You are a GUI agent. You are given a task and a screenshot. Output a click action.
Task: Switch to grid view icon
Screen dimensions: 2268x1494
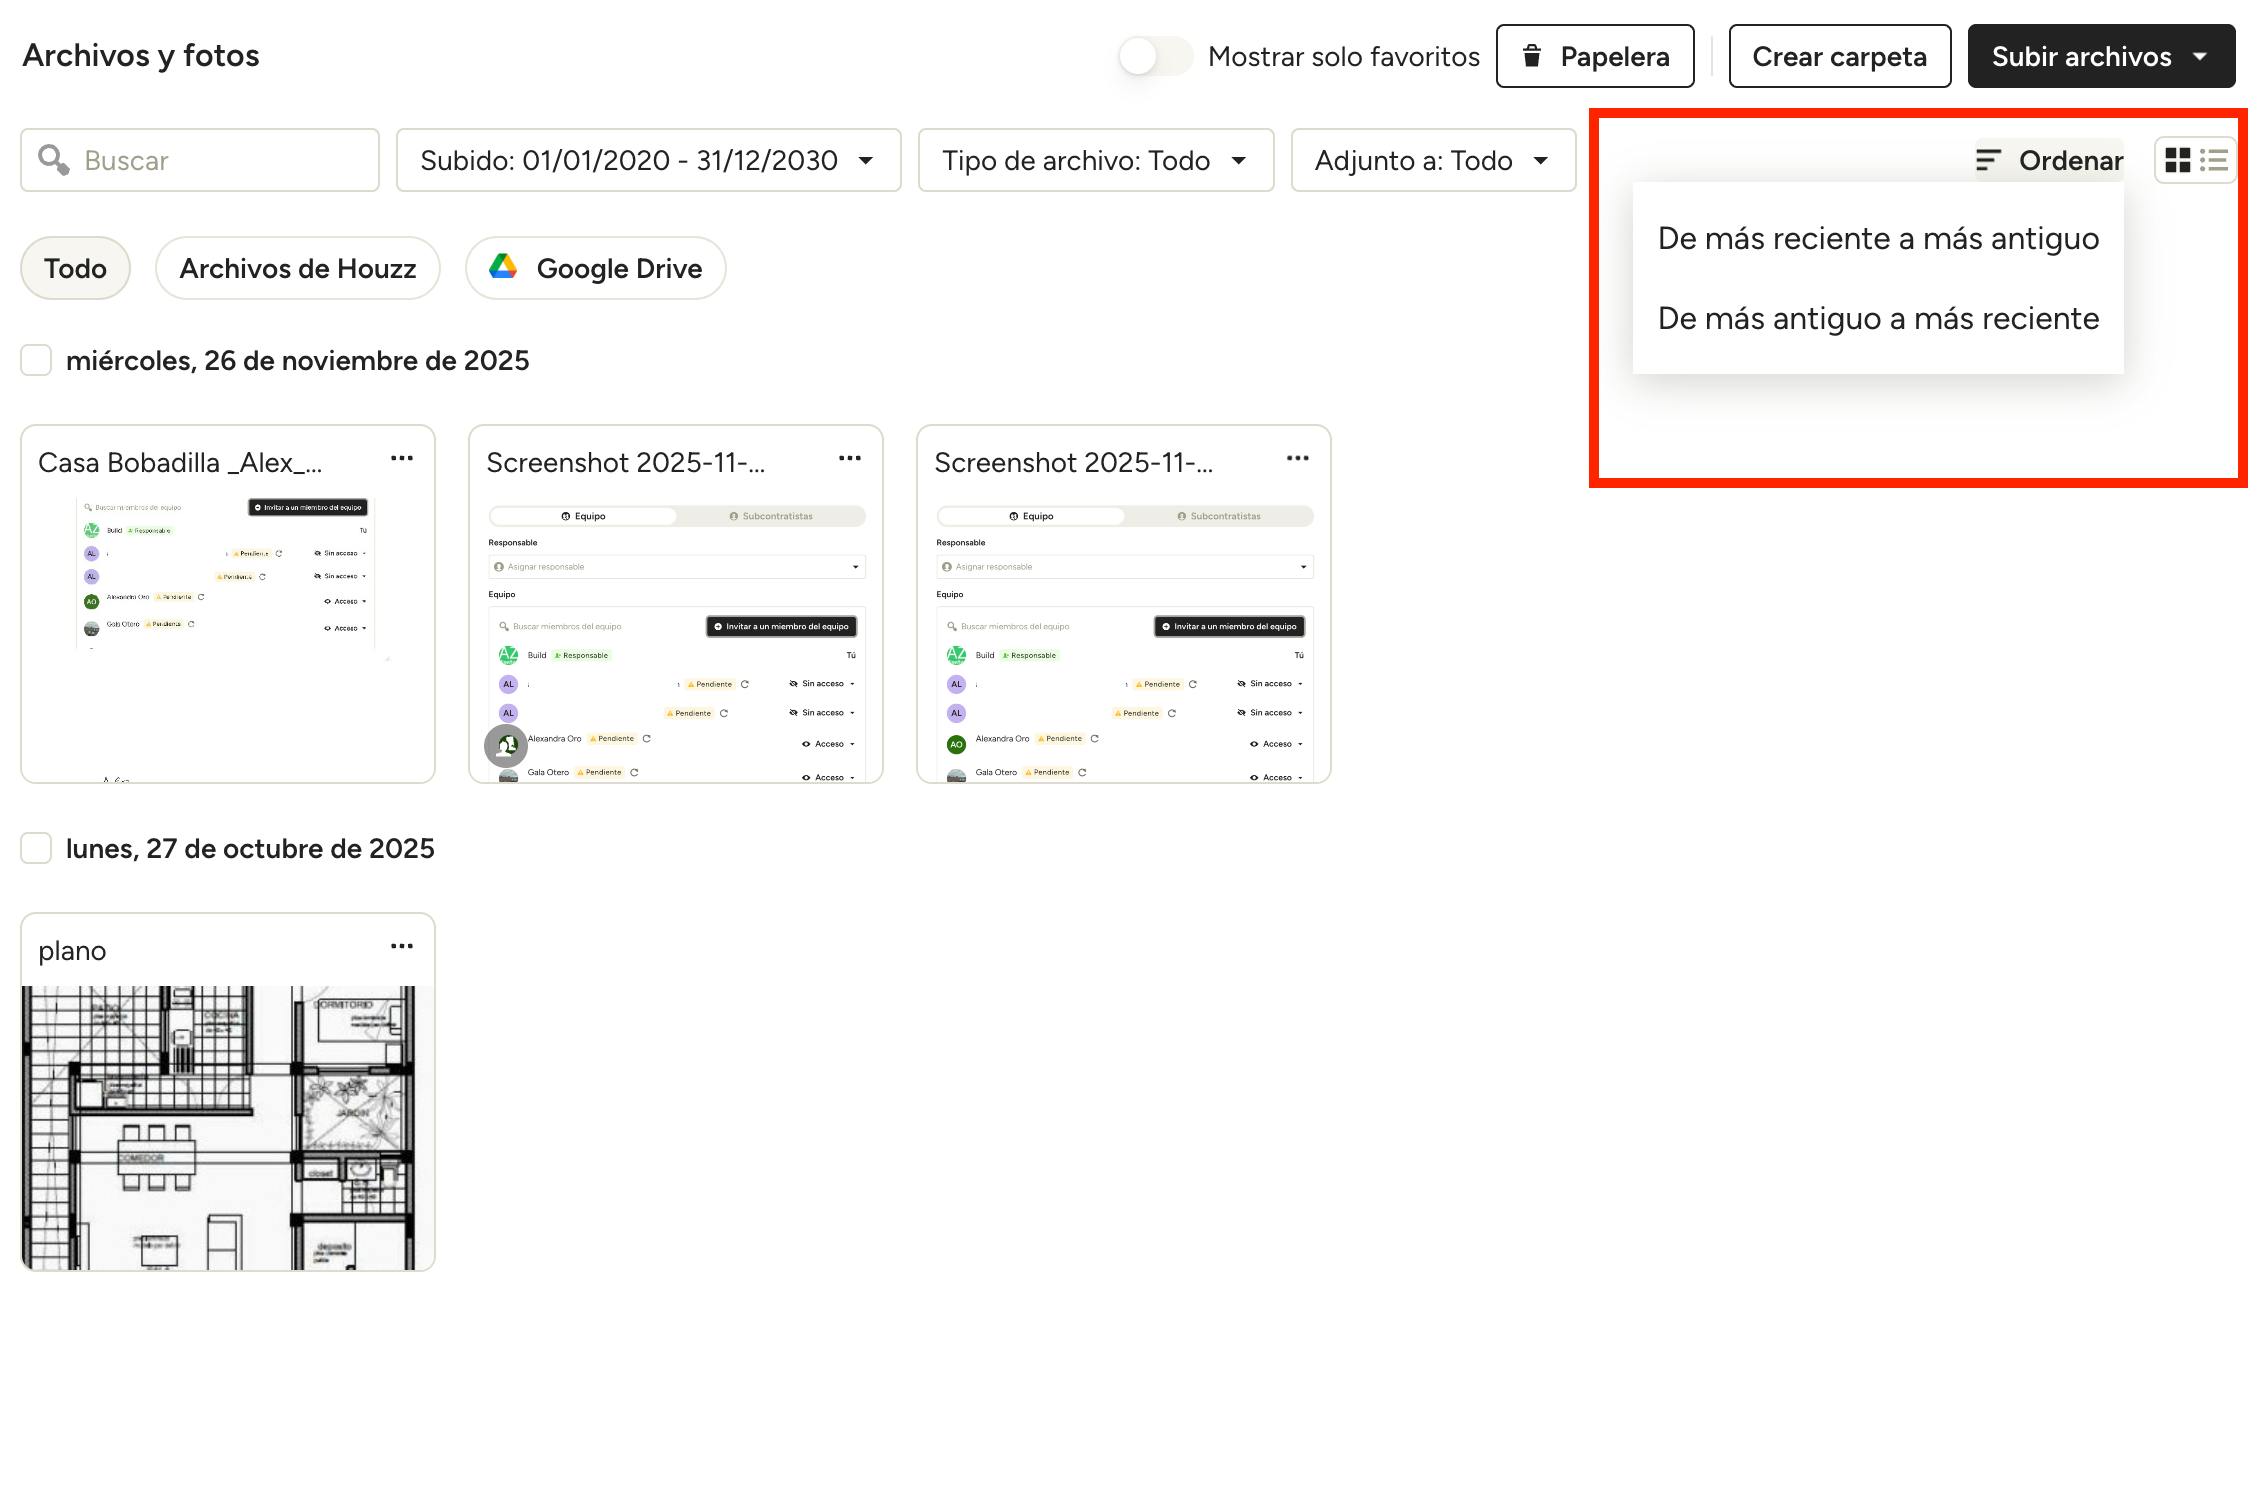2177,160
